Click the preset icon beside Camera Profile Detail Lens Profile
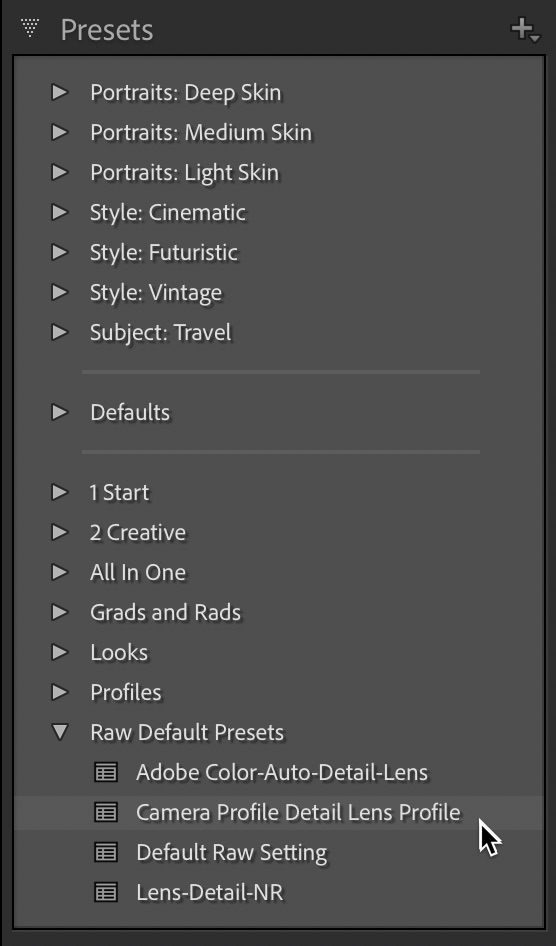556x946 pixels. 106,812
